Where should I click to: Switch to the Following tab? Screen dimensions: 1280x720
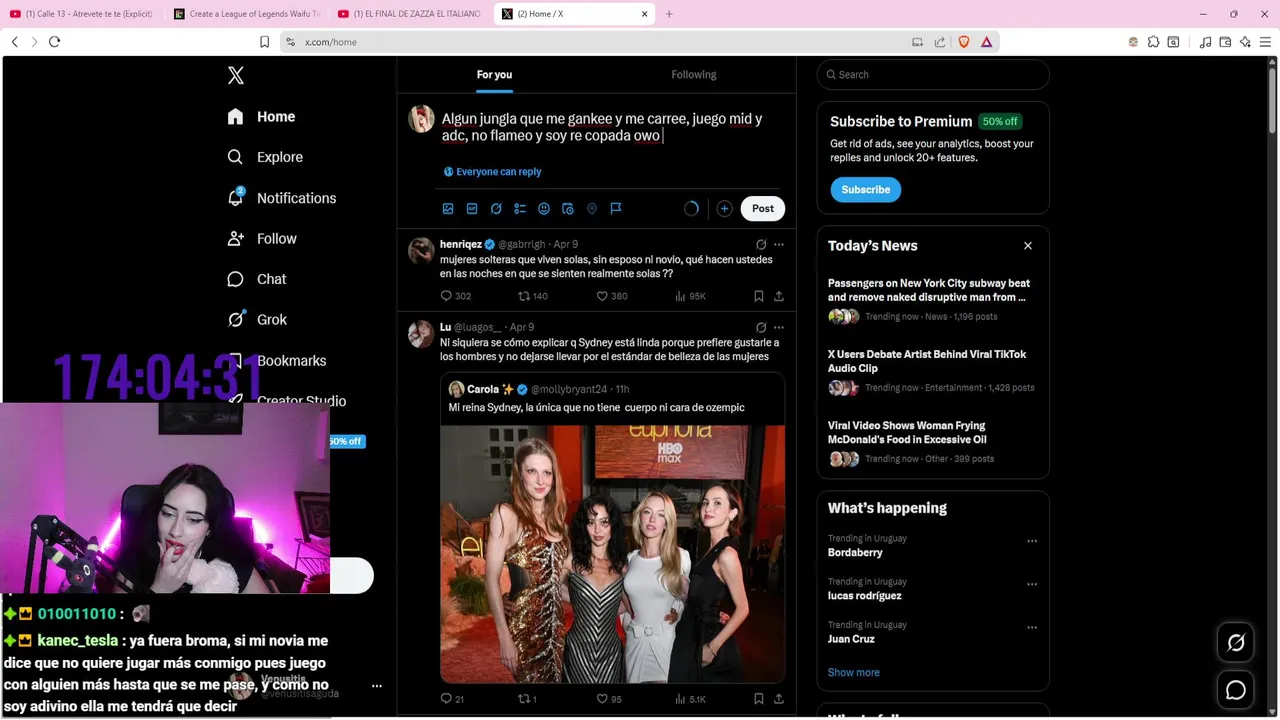click(694, 75)
